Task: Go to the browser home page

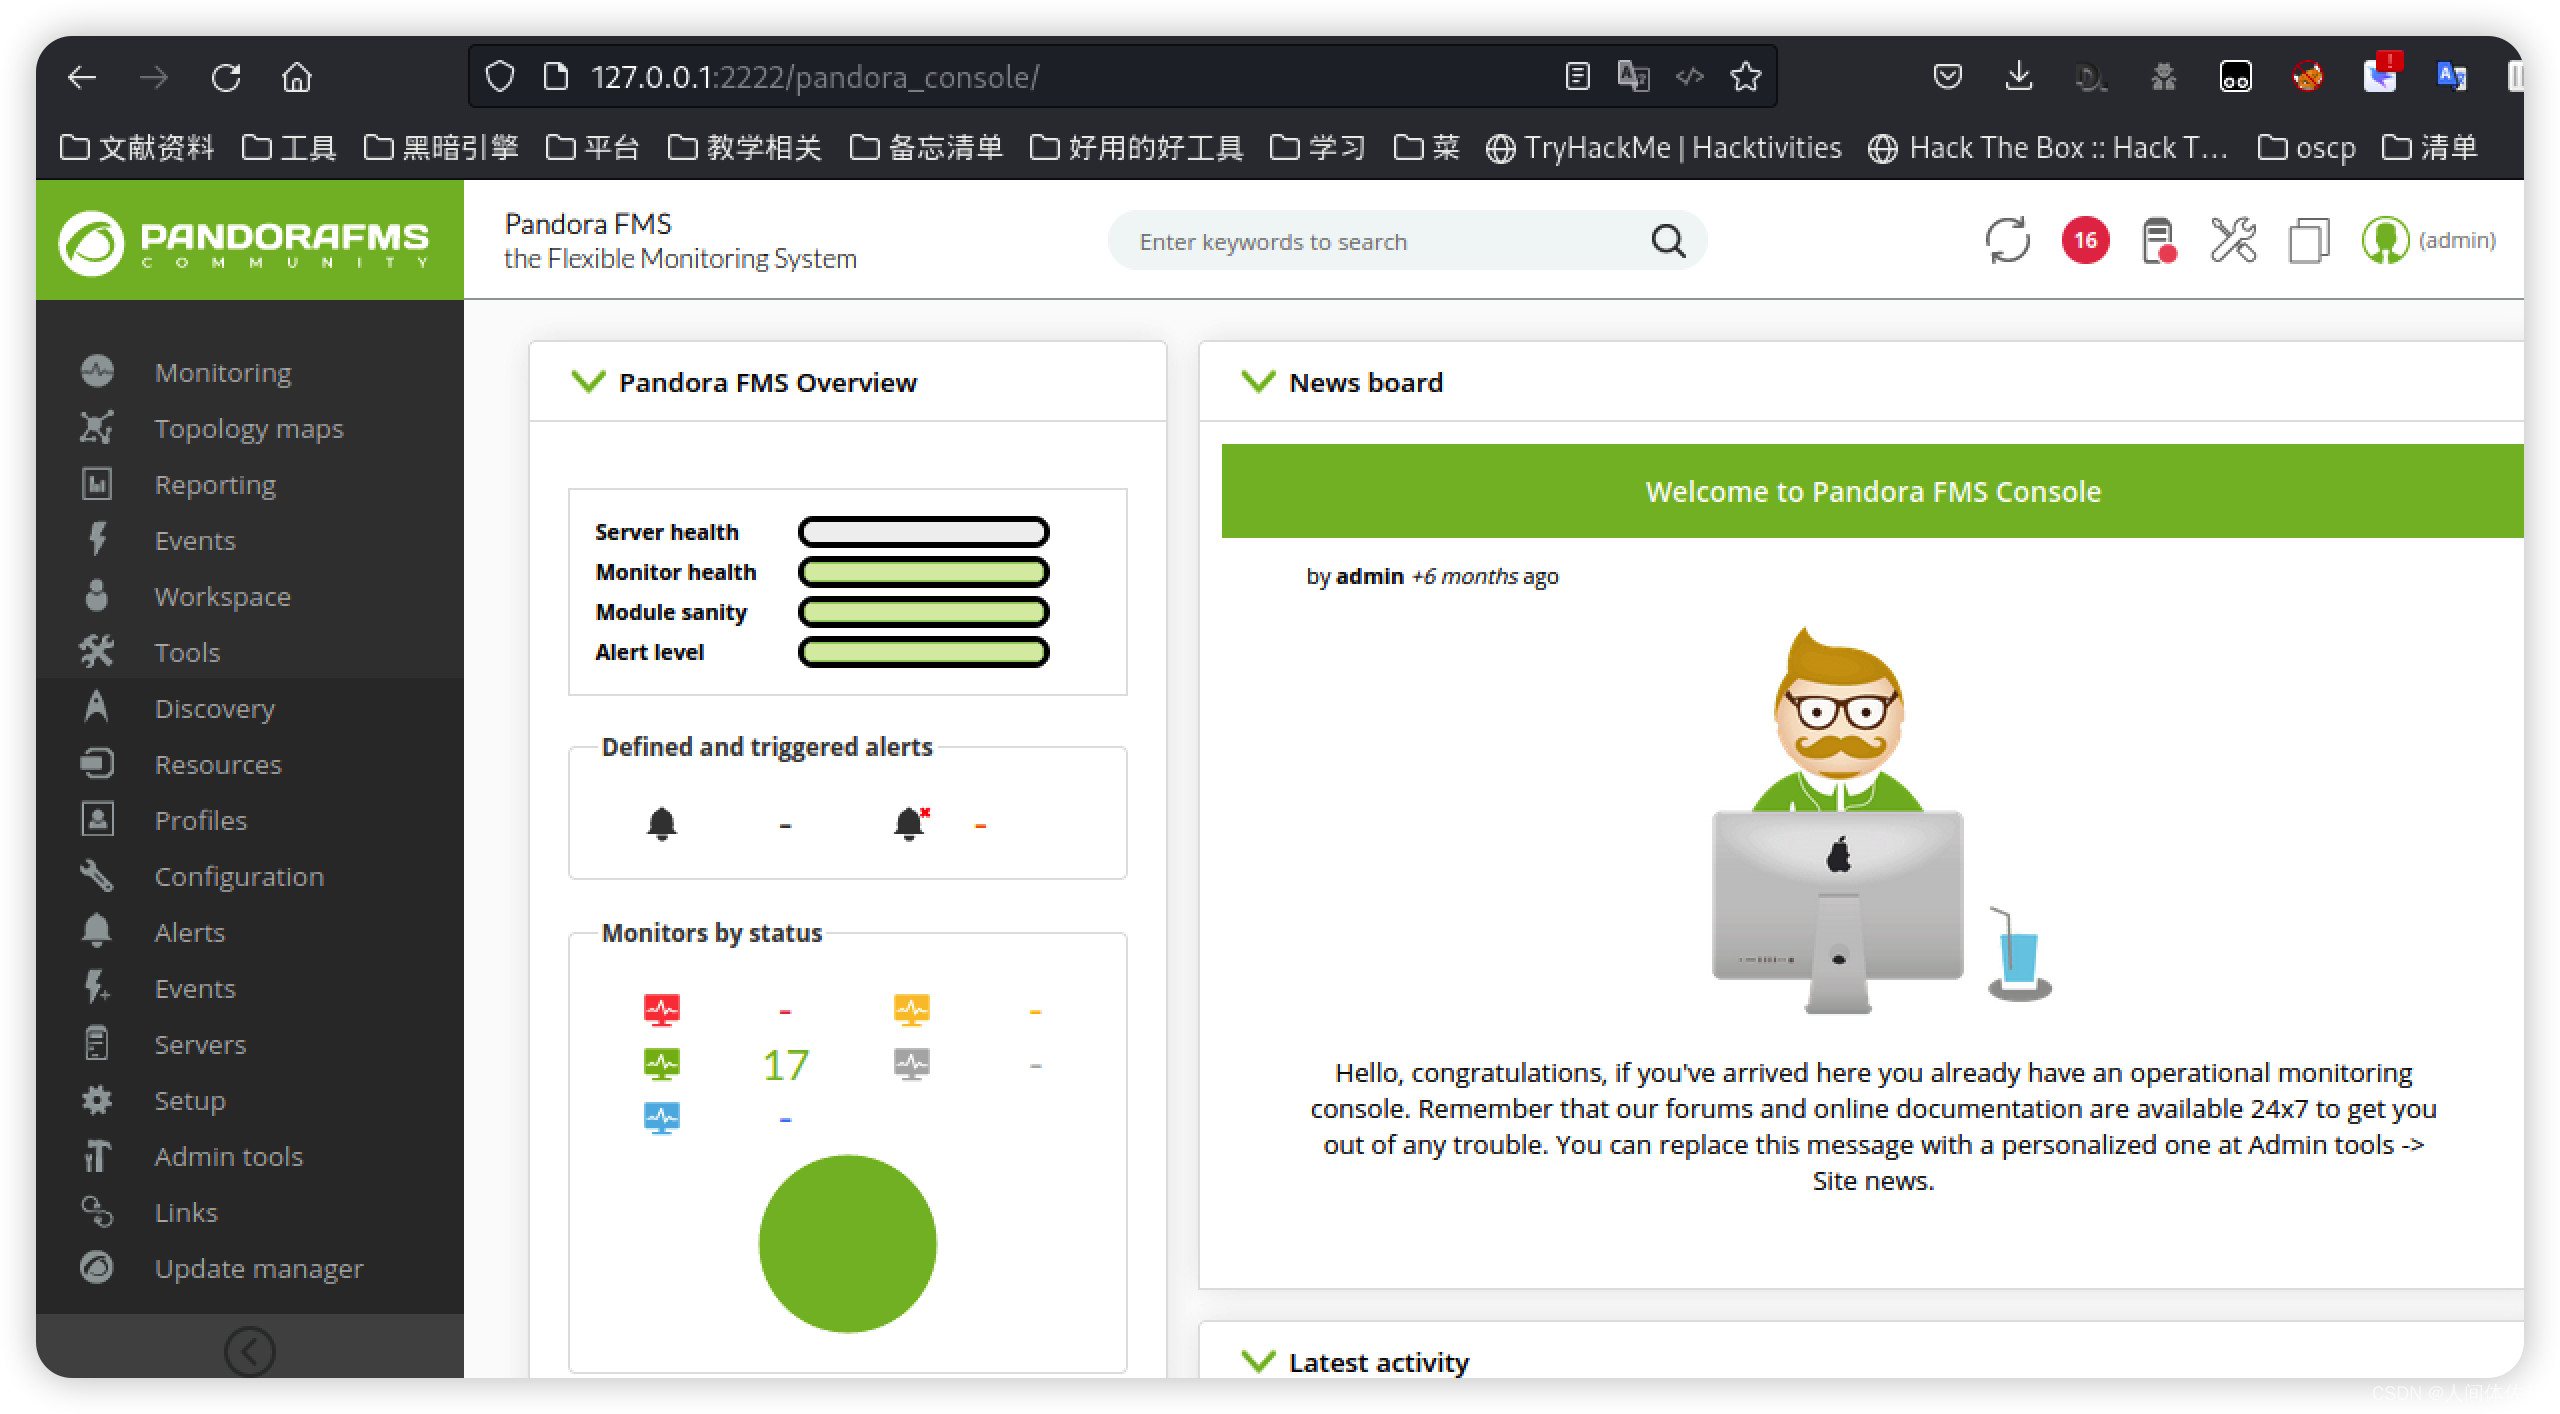Action: [297, 77]
